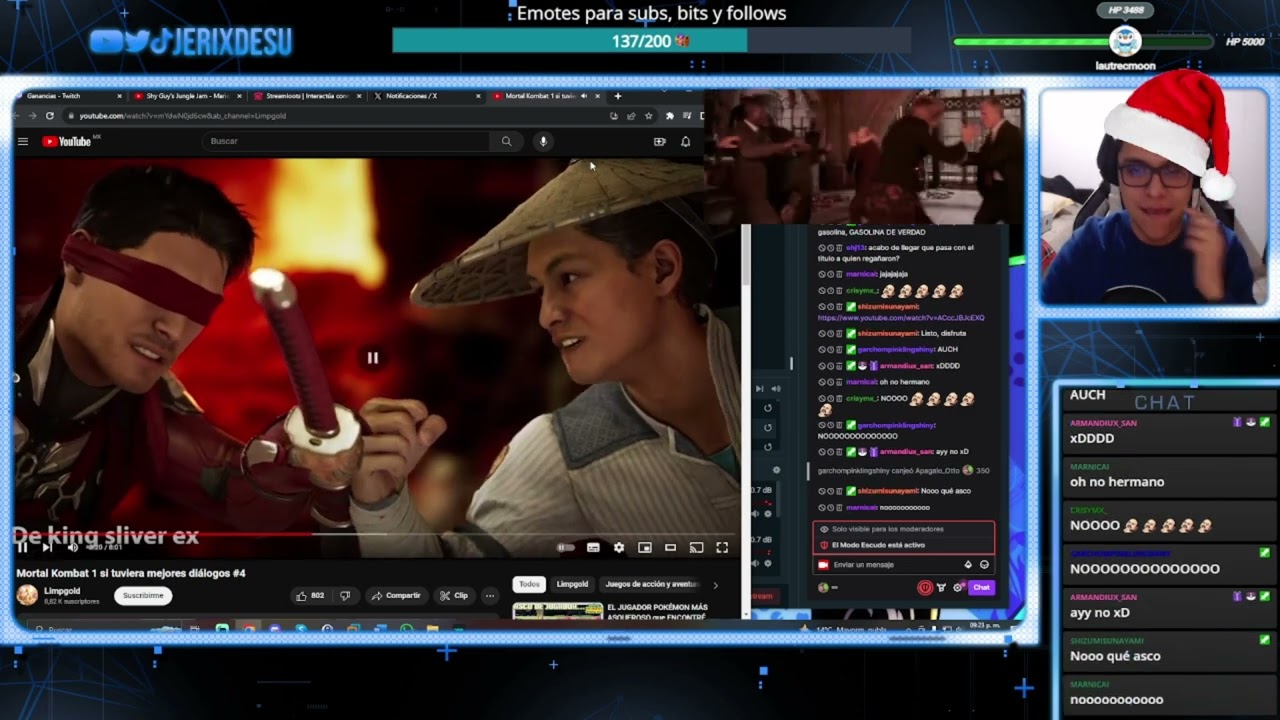Open the YouTube hamburger guide menu

click(x=23, y=141)
